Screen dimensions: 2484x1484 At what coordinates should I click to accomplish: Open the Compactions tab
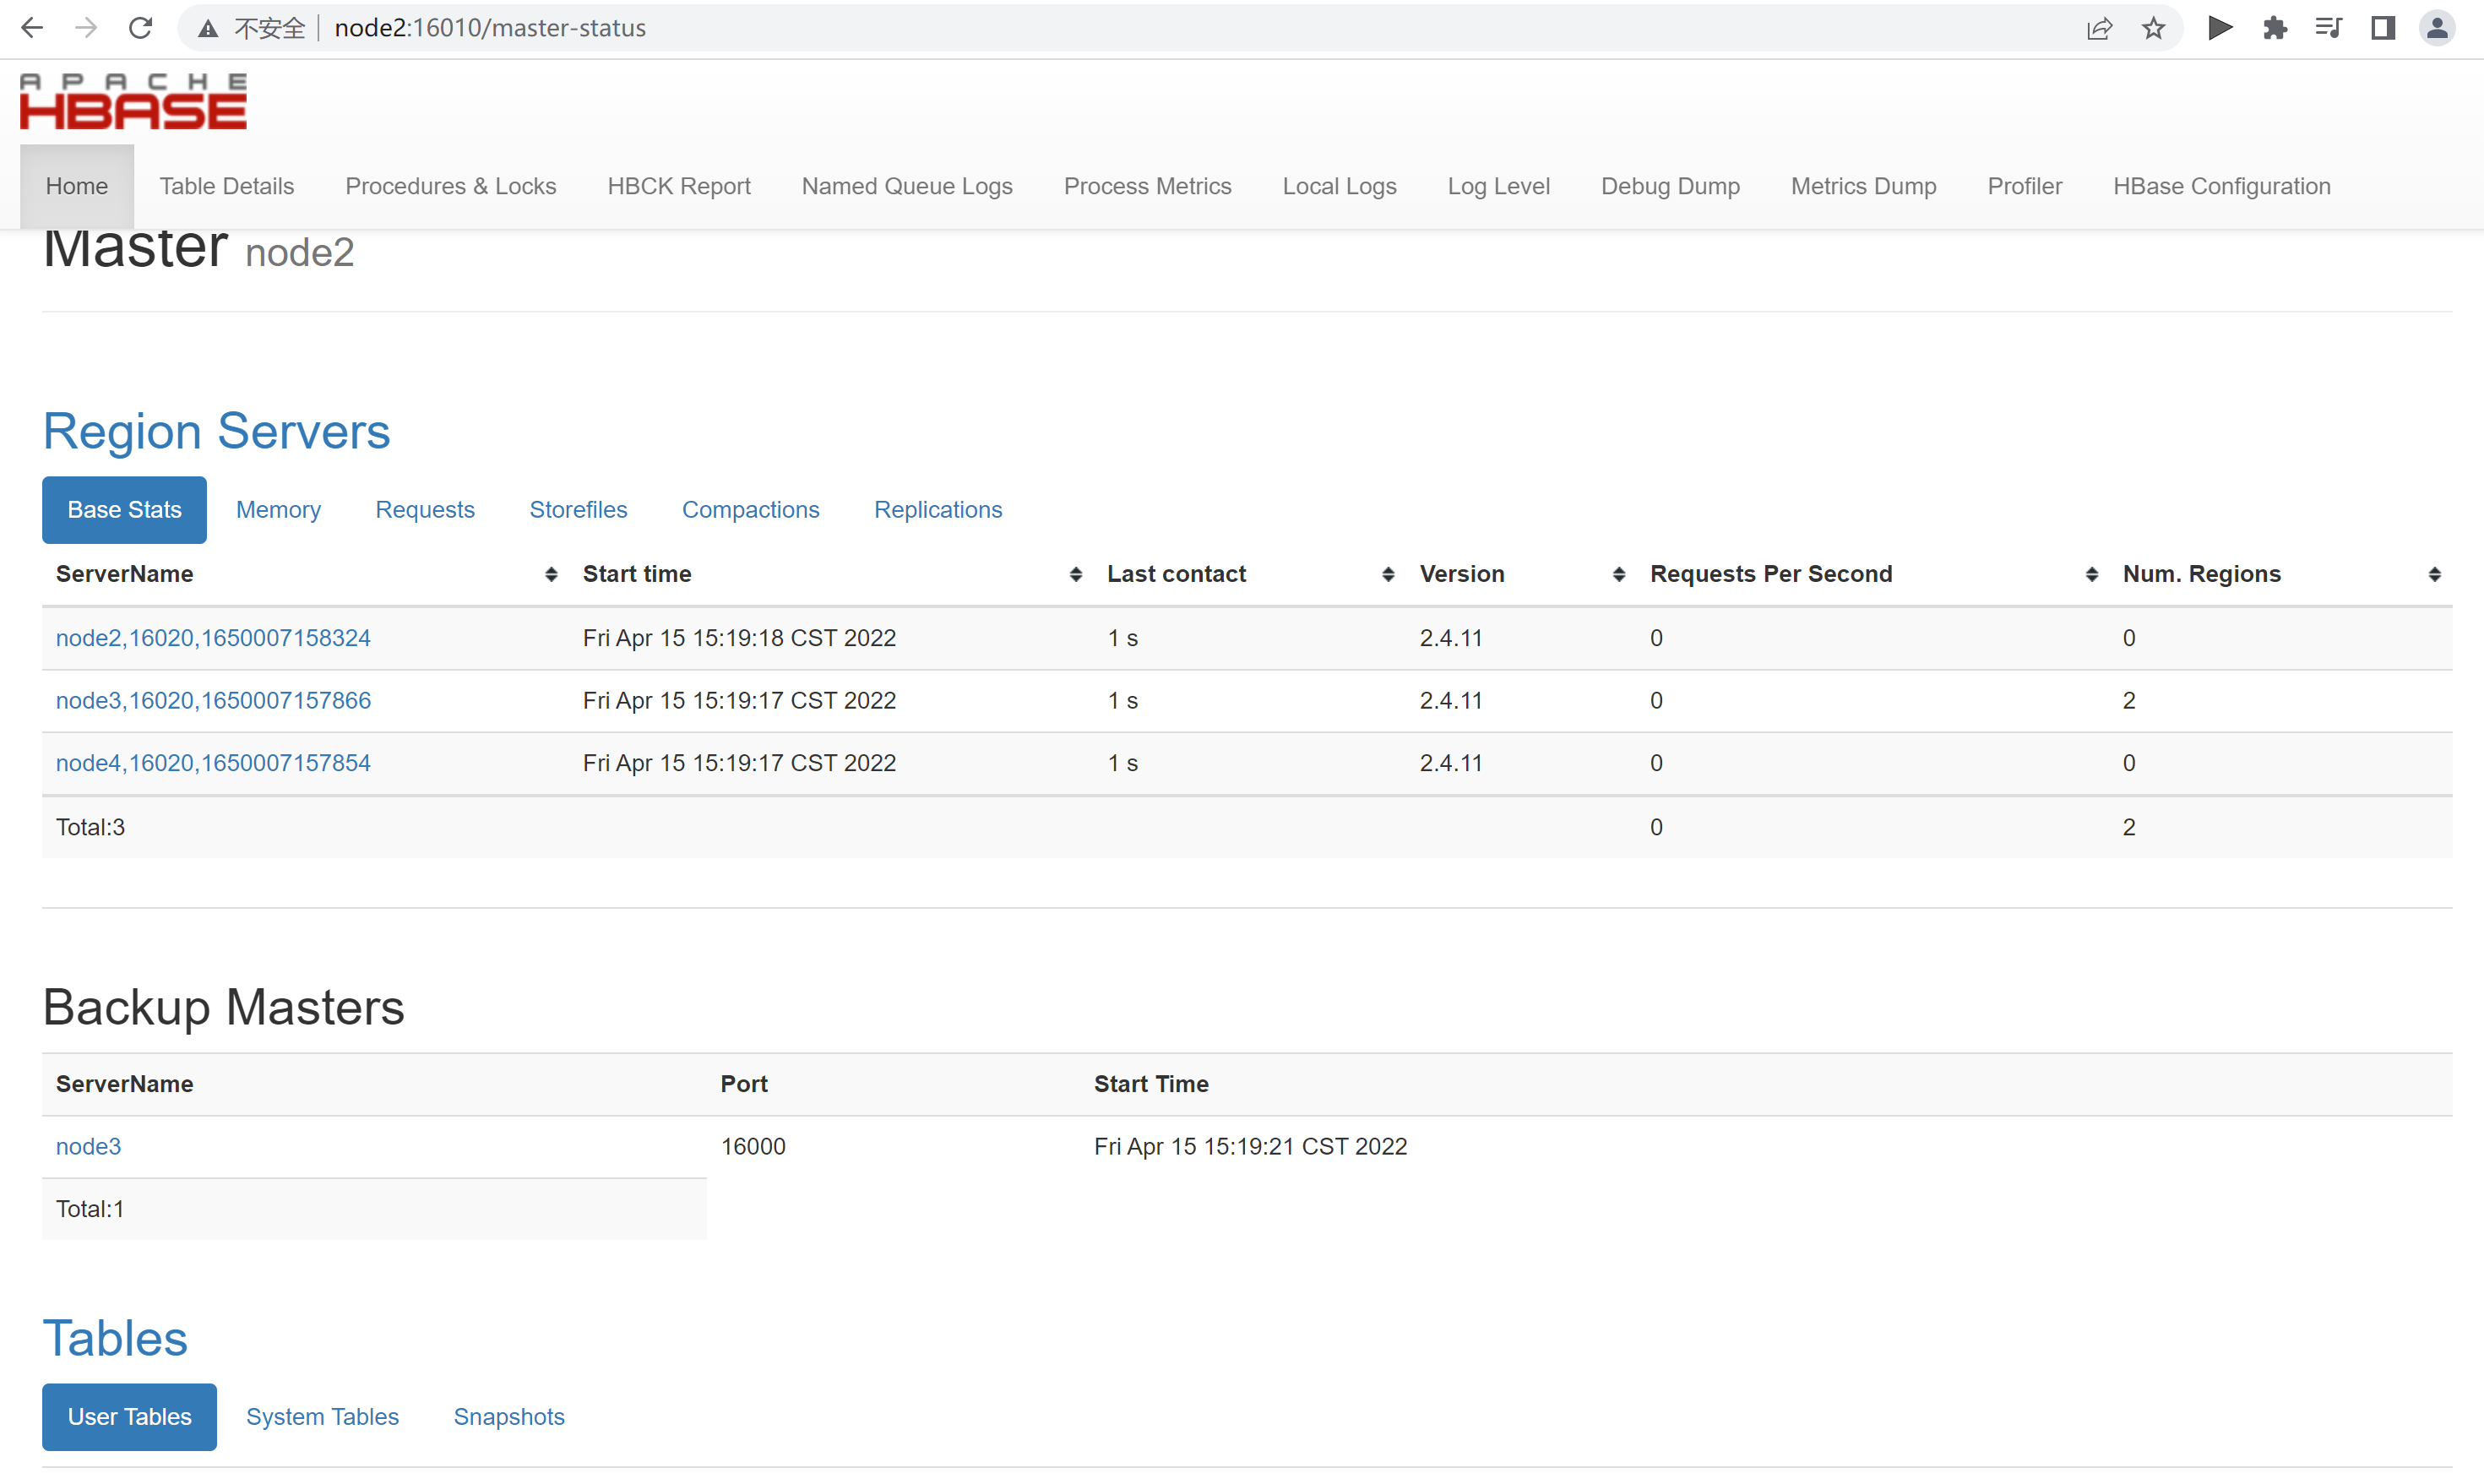point(750,510)
